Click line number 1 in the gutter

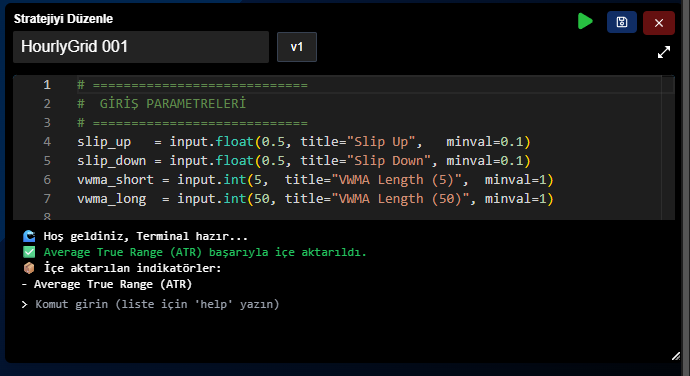point(47,85)
